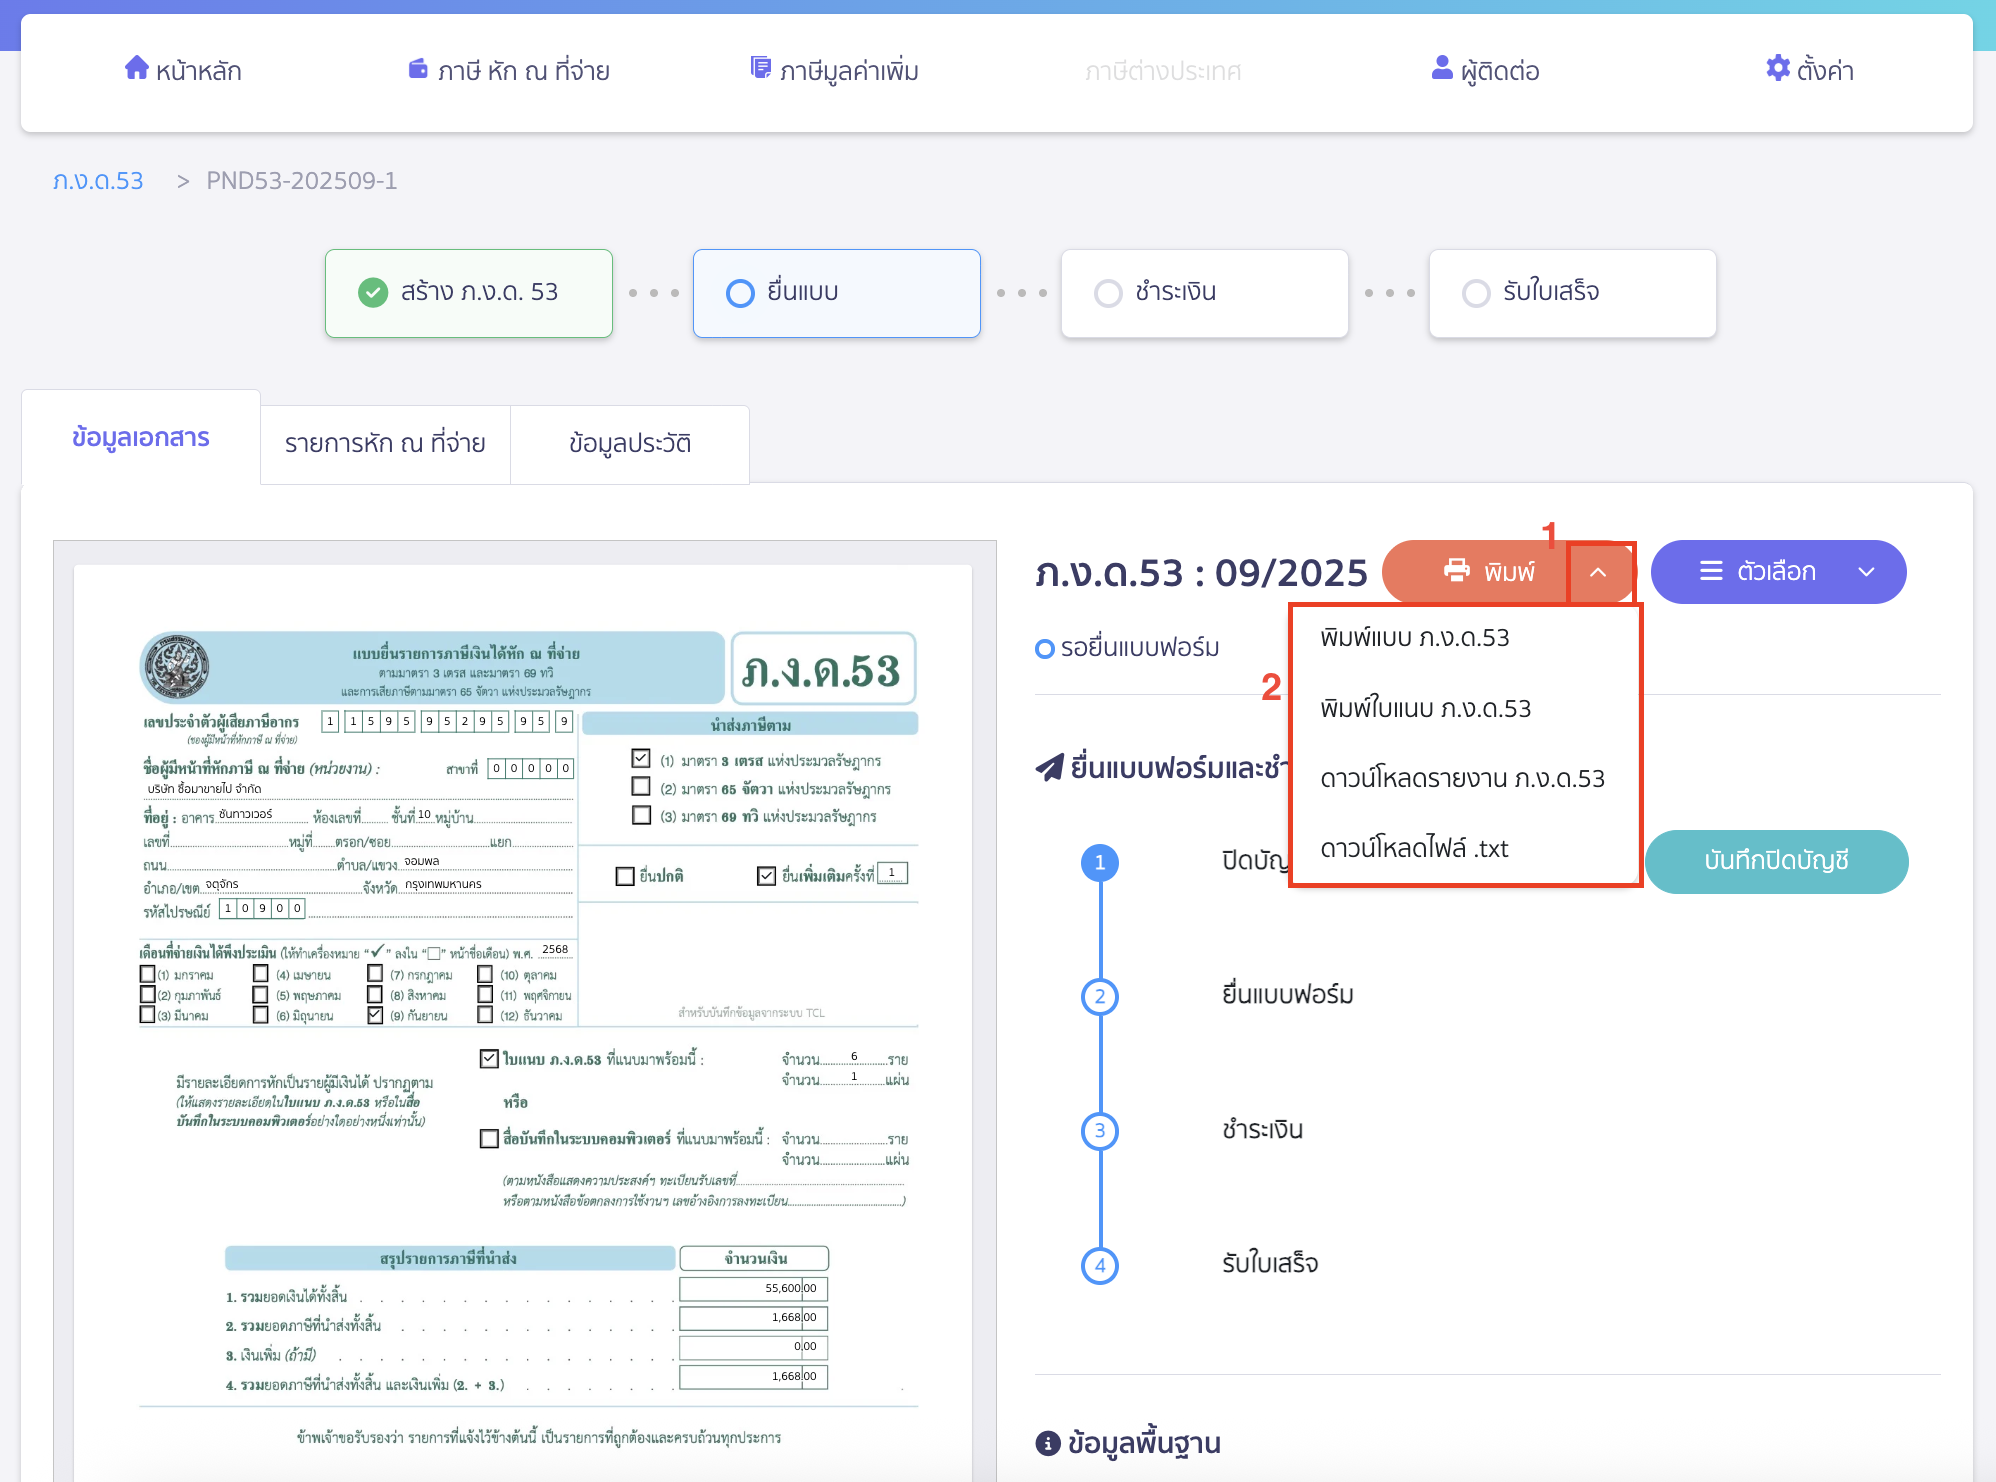Click the บันทึกปิดบัญชี button
The width and height of the screenshot is (1996, 1482).
pyautogui.click(x=1776, y=861)
